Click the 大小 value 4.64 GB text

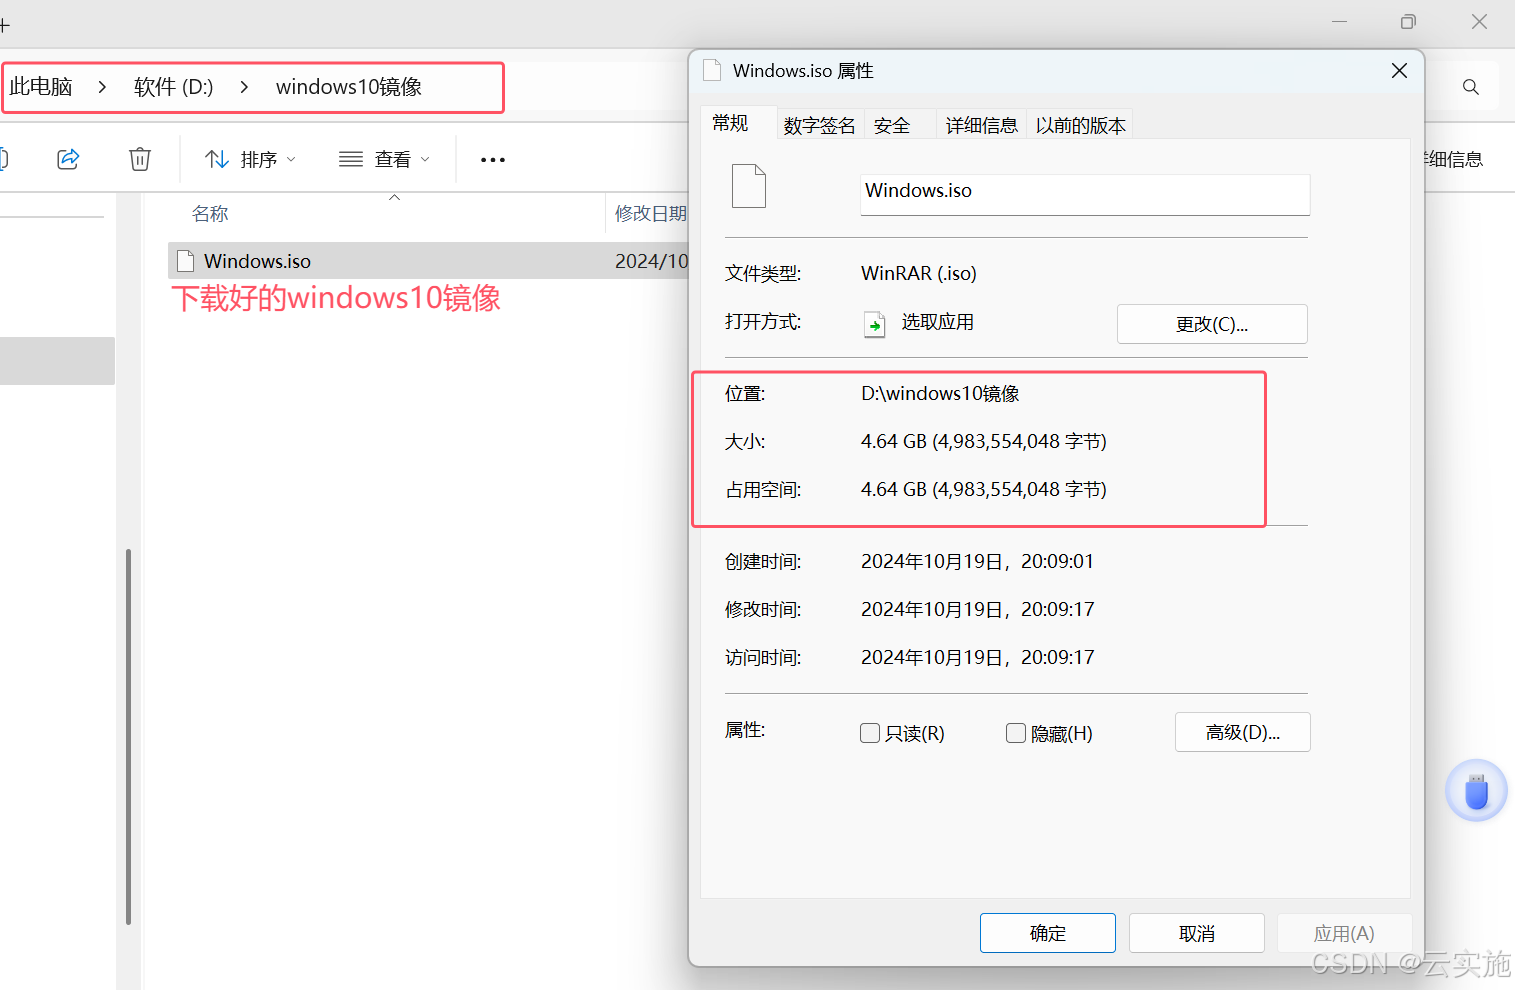[984, 441]
